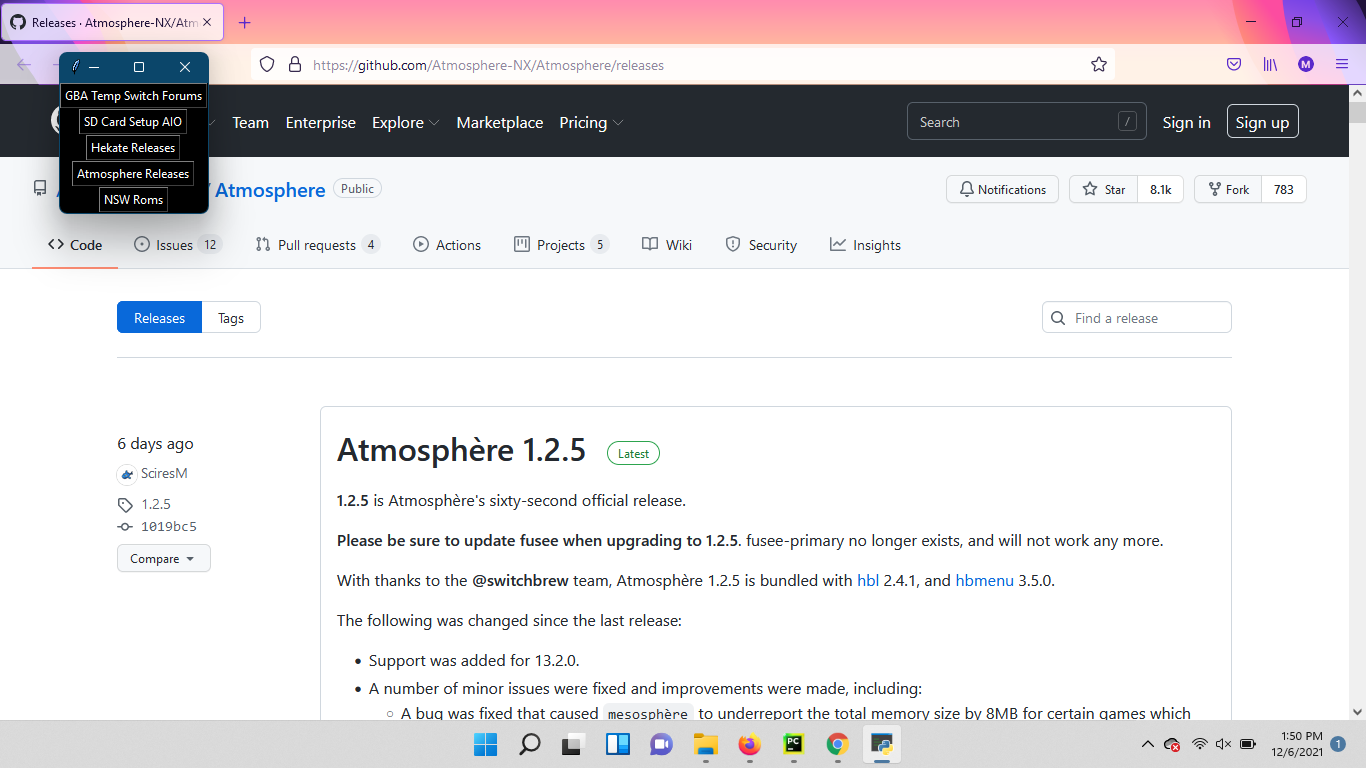Select the Releases view button

[x=160, y=318]
